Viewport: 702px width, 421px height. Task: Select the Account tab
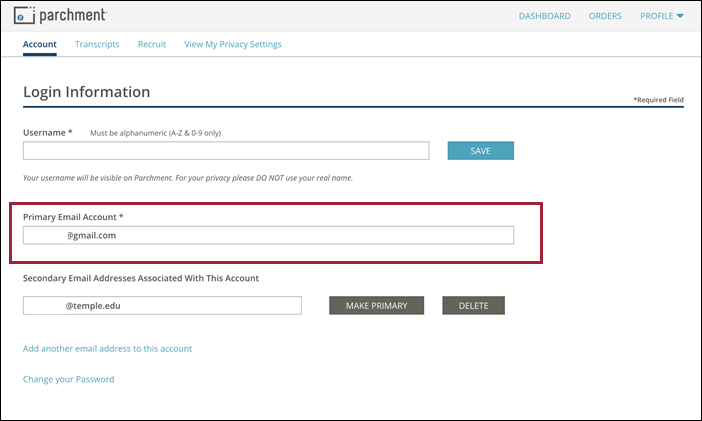40,44
